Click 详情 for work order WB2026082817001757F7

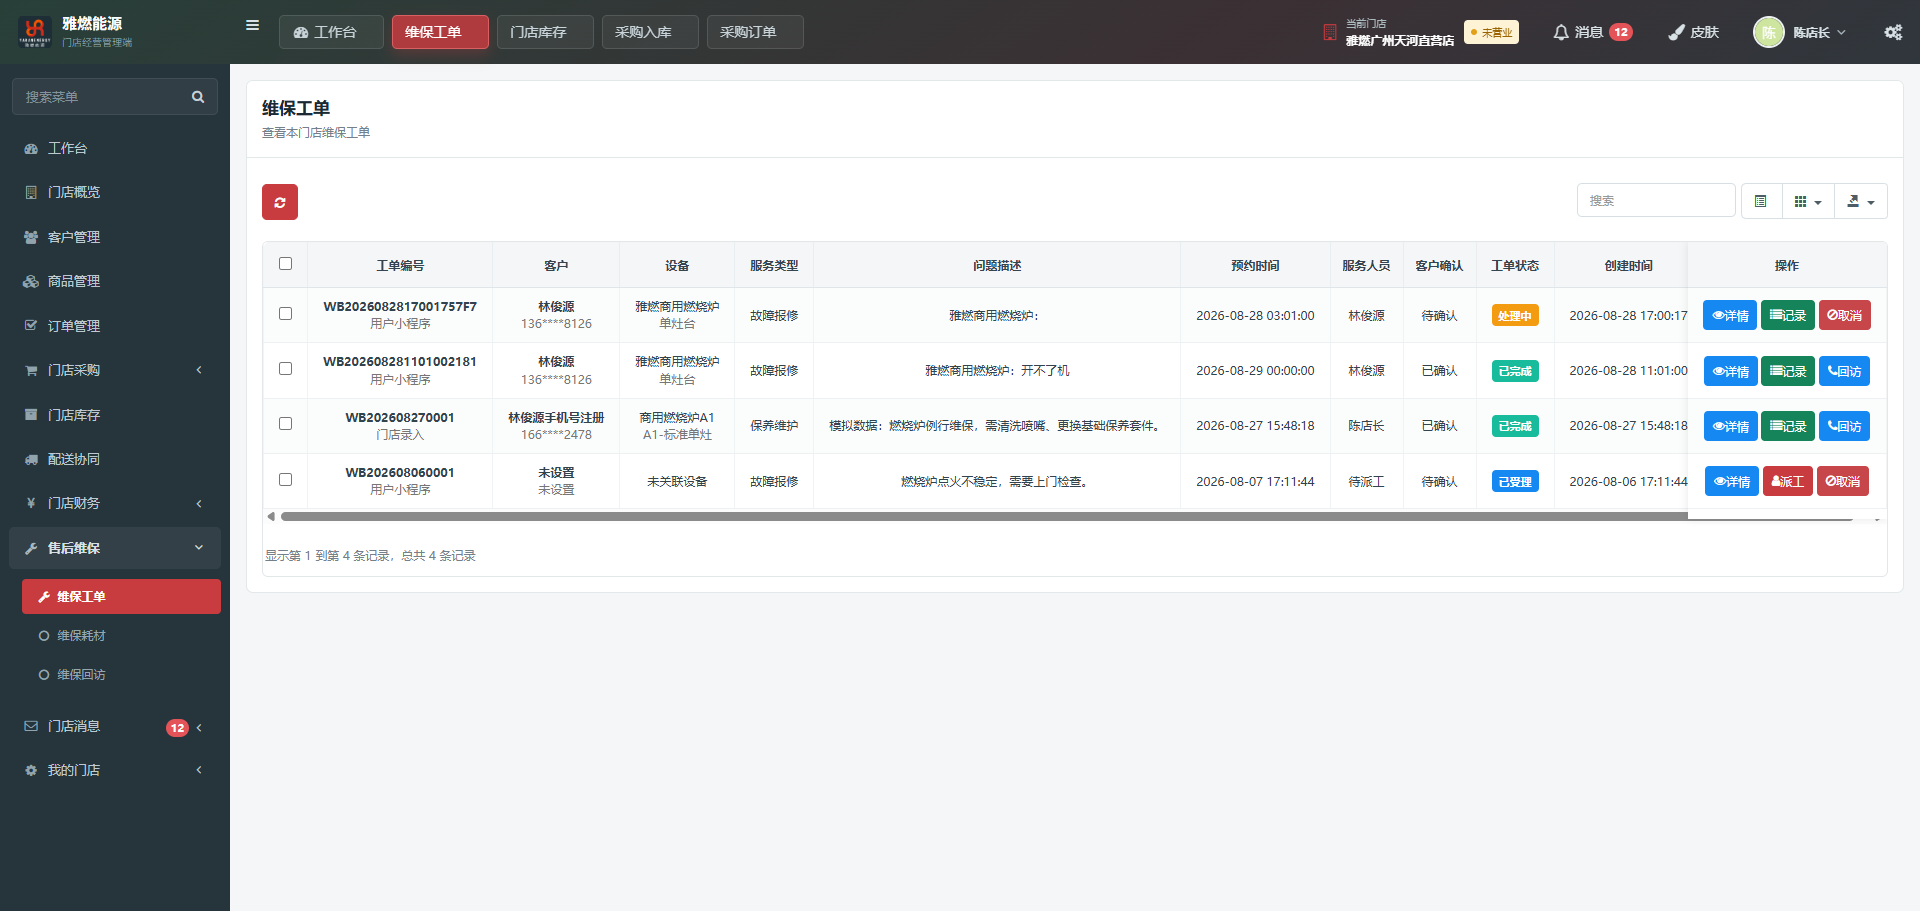1730,315
